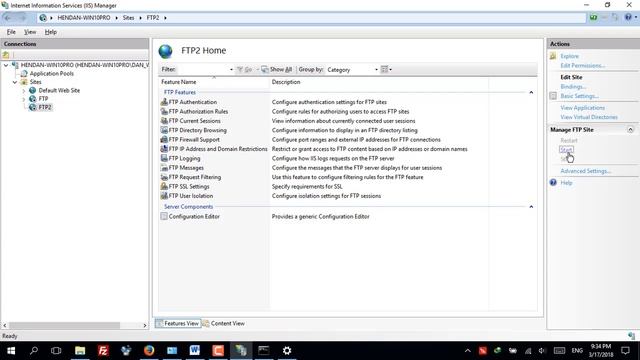Open Configuration Editor feature icon
Image resolution: width=640 pixels, height=360 pixels.
[x=164, y=216]
